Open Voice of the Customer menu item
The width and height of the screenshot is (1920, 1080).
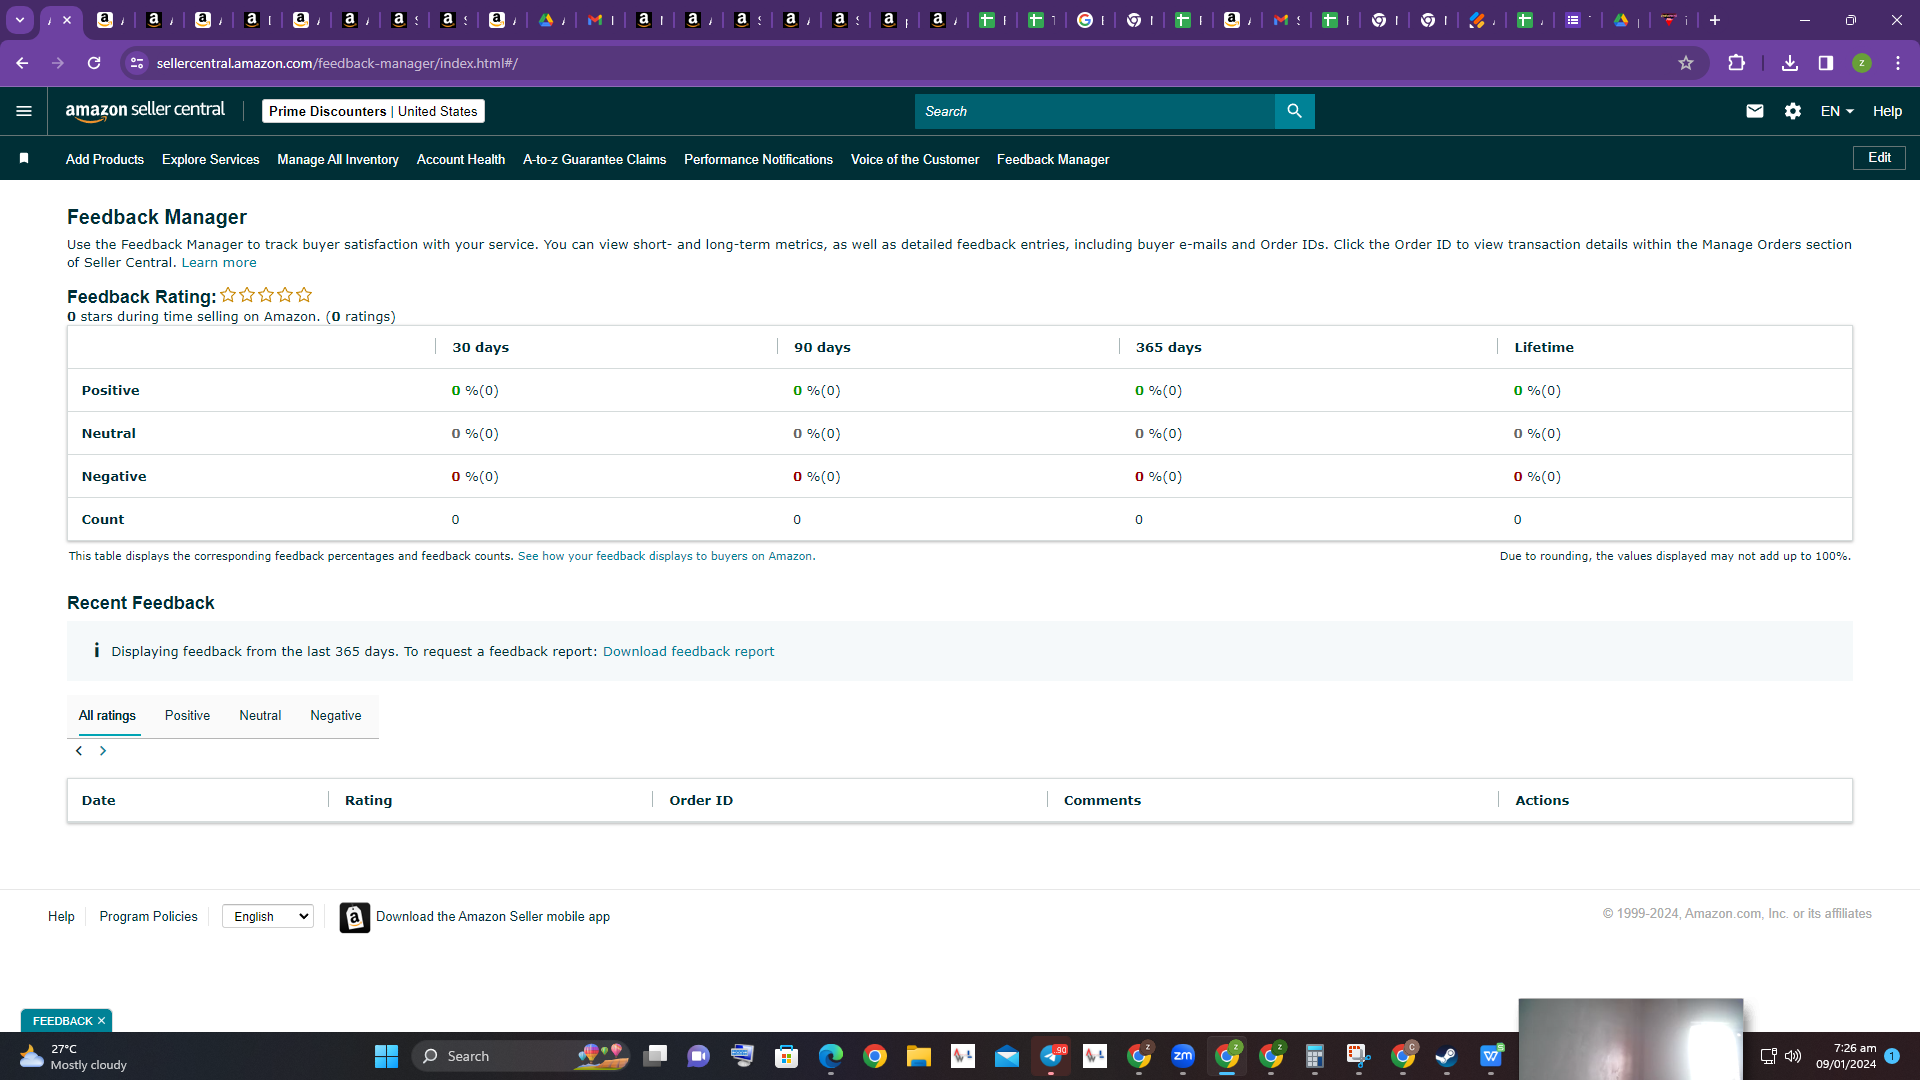pyautogui.click(x=915, y=159)
